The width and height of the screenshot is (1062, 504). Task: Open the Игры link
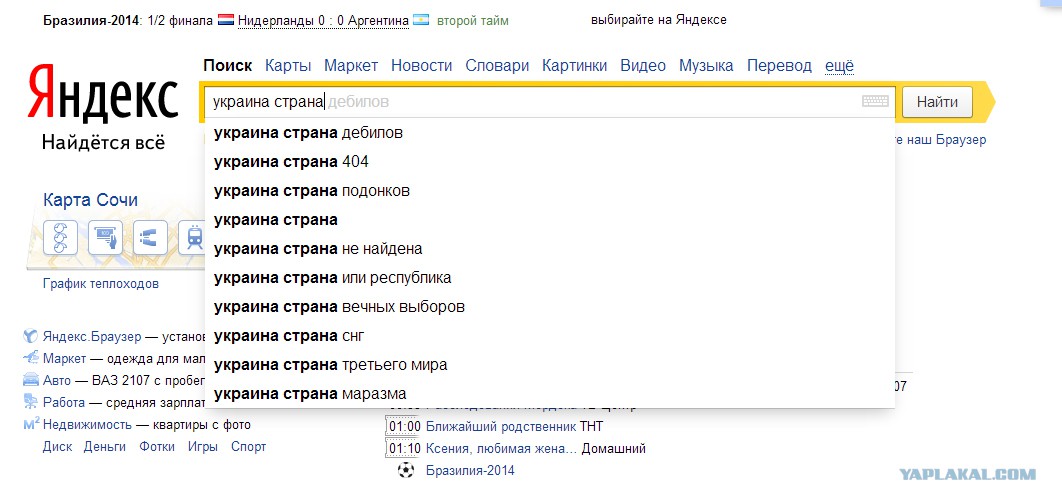coord(203,446)
